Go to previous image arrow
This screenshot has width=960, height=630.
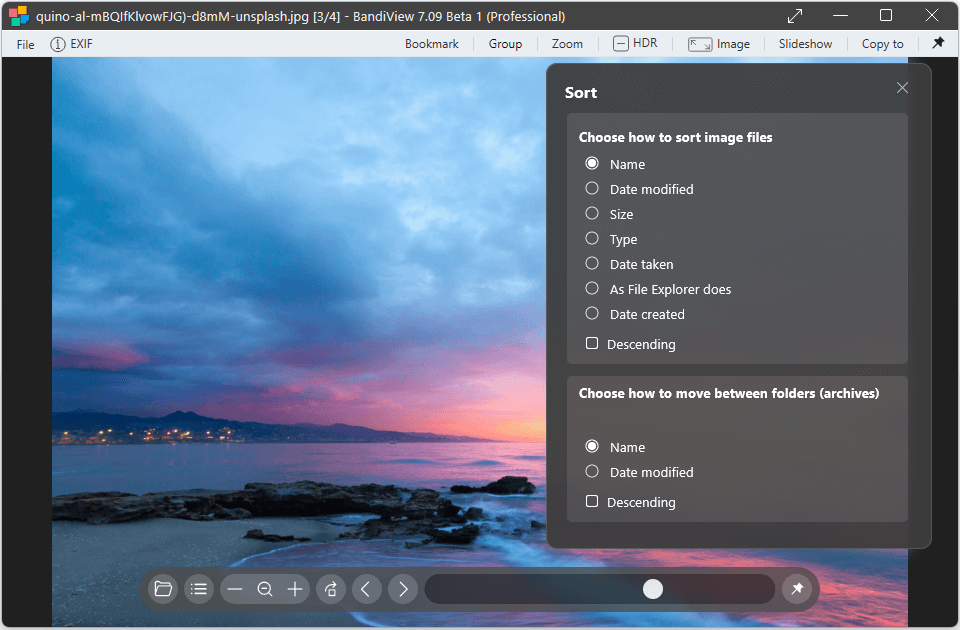click(x=366, y=589)
